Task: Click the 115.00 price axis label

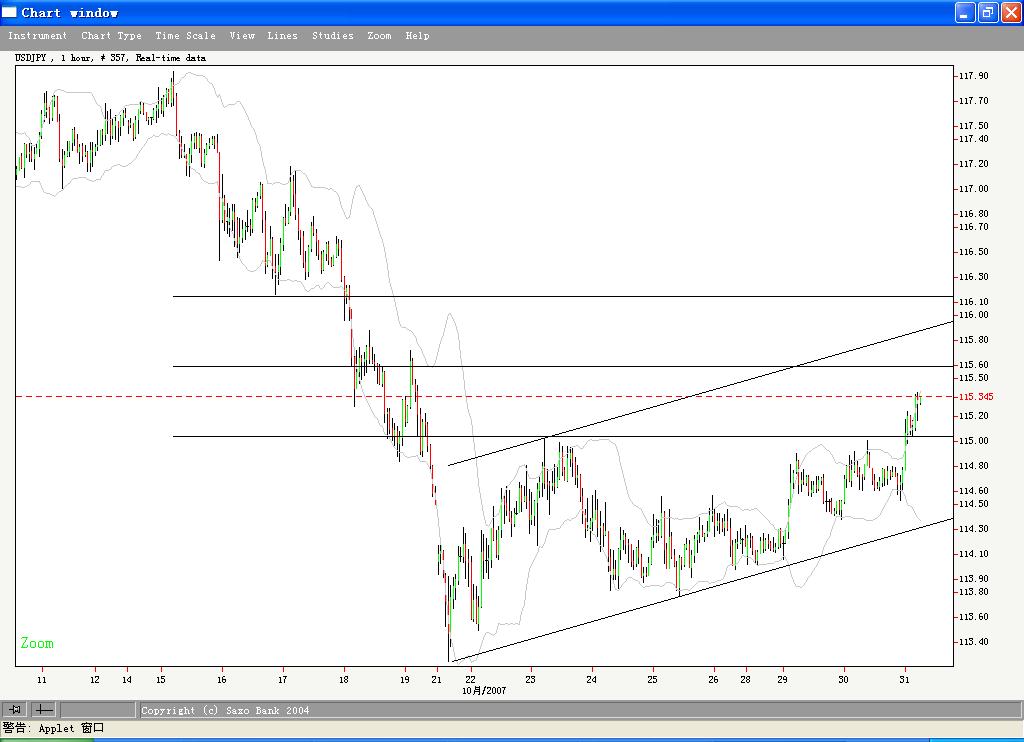Action: tap(974, 441)
